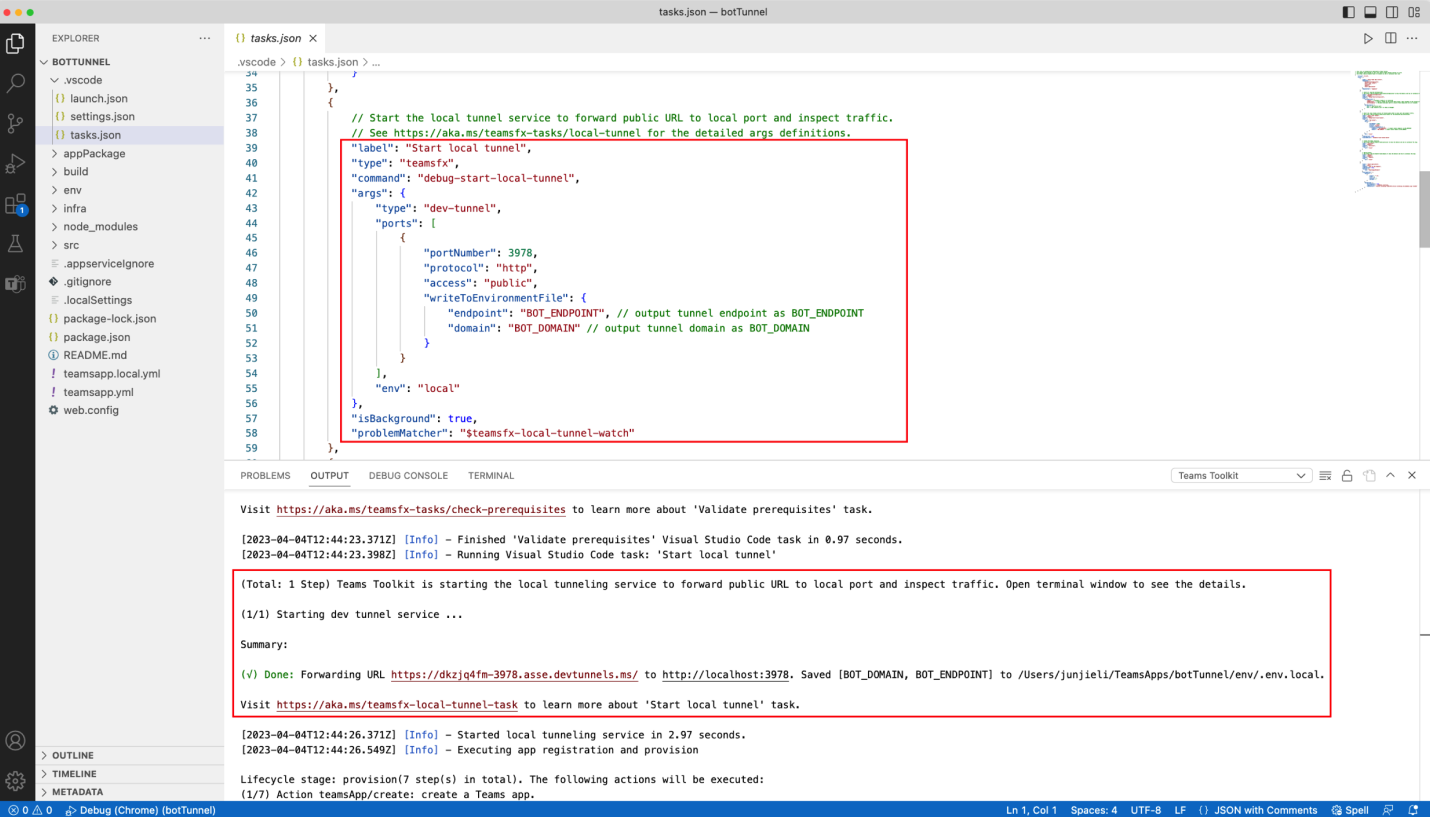
Task: Open the Source Control view
Action: coord(15,123)
